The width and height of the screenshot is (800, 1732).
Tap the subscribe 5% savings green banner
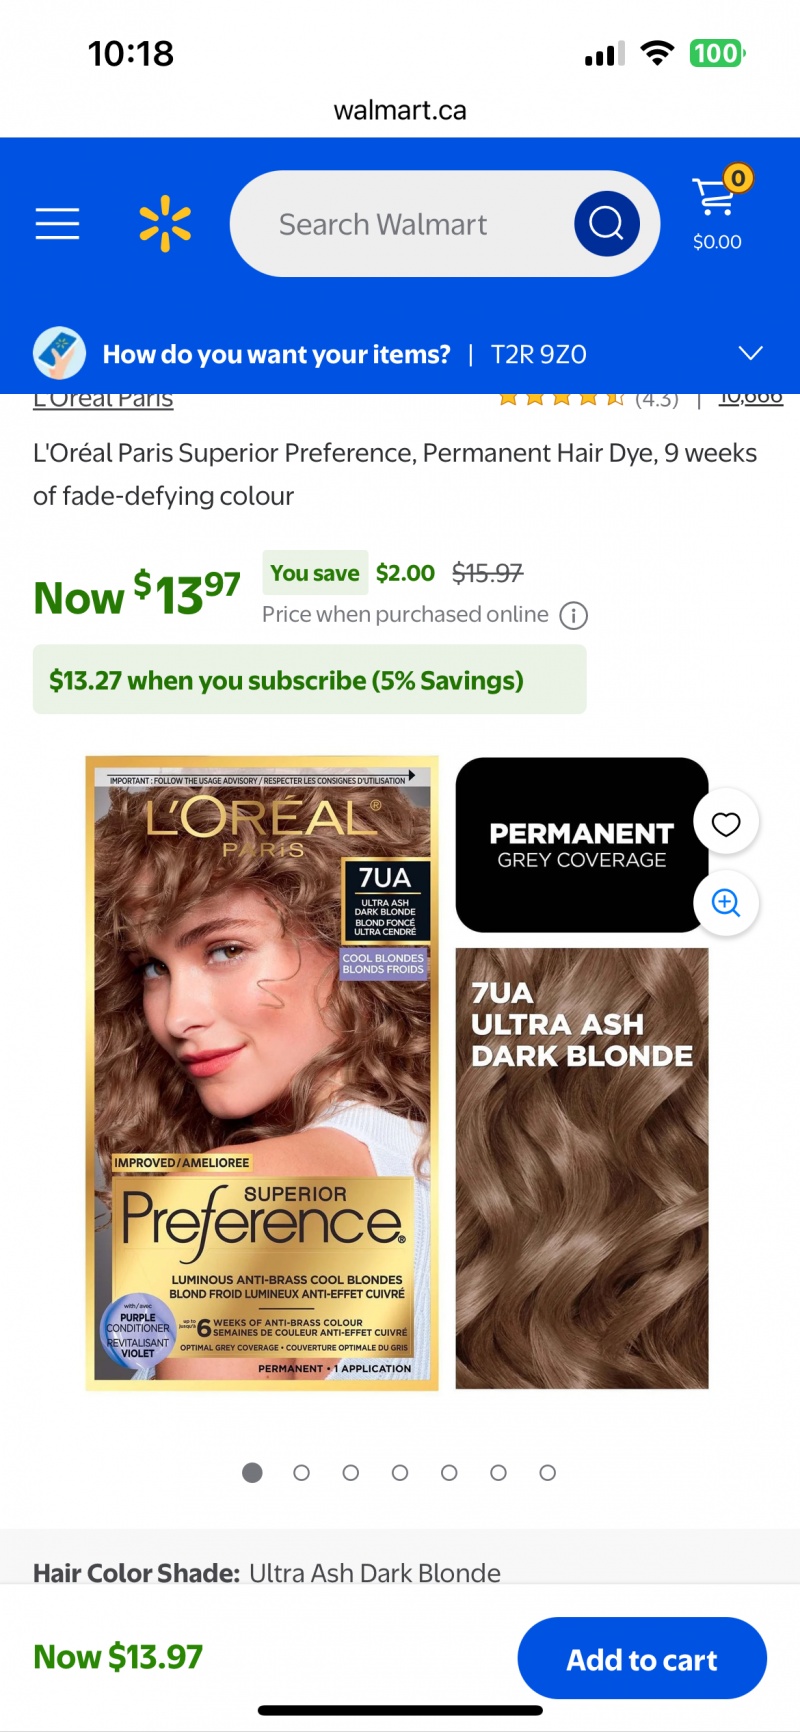tap(310, 680)
